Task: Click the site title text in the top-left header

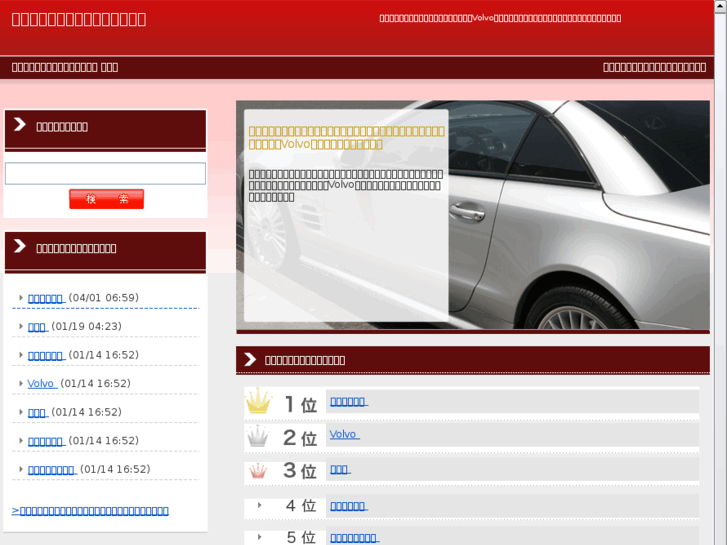Action: coord(79,19)
